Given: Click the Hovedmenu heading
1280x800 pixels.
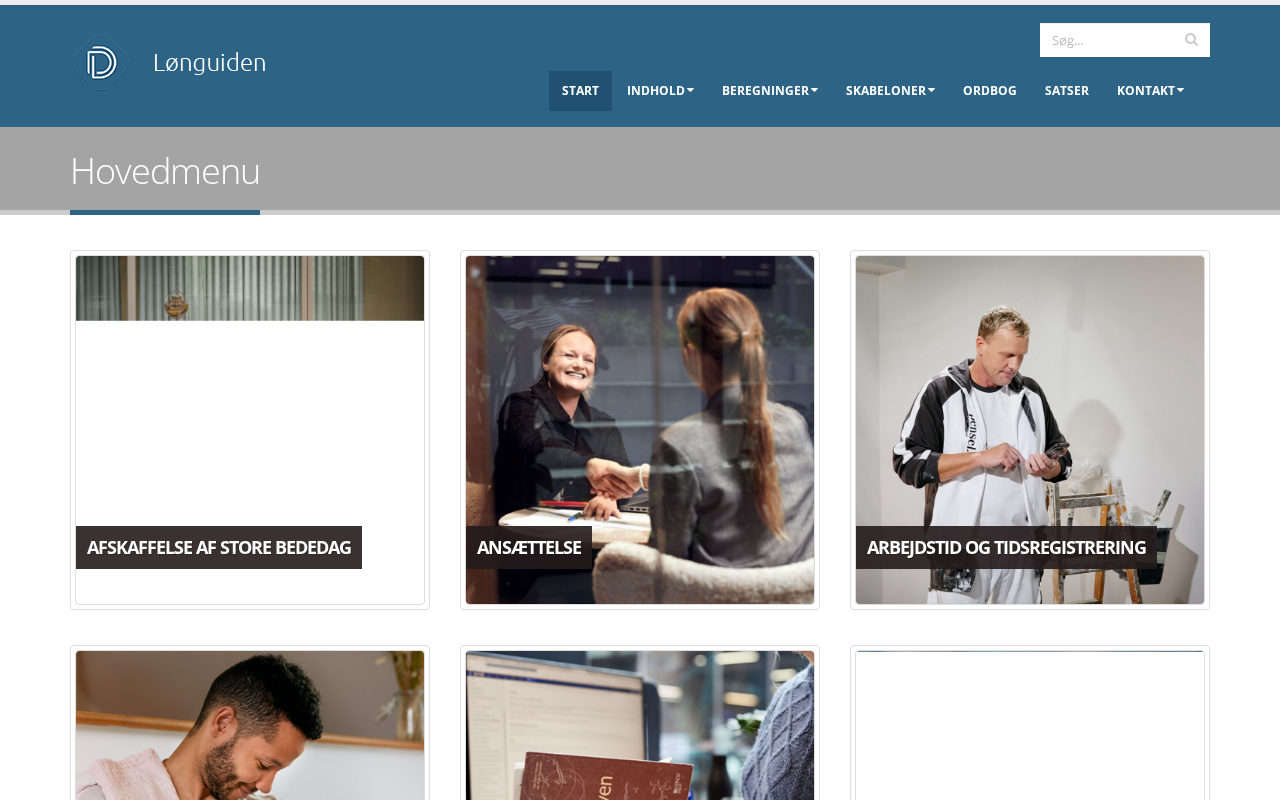Looking at the screenshot, I should [x=165, y=171].
